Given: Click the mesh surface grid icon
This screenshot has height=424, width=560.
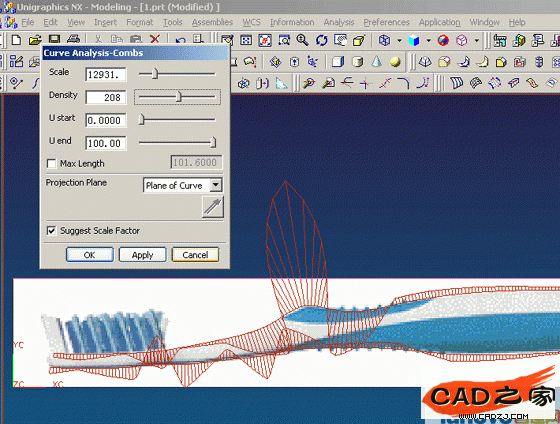Looking at the screenshot, I should 475,84.
